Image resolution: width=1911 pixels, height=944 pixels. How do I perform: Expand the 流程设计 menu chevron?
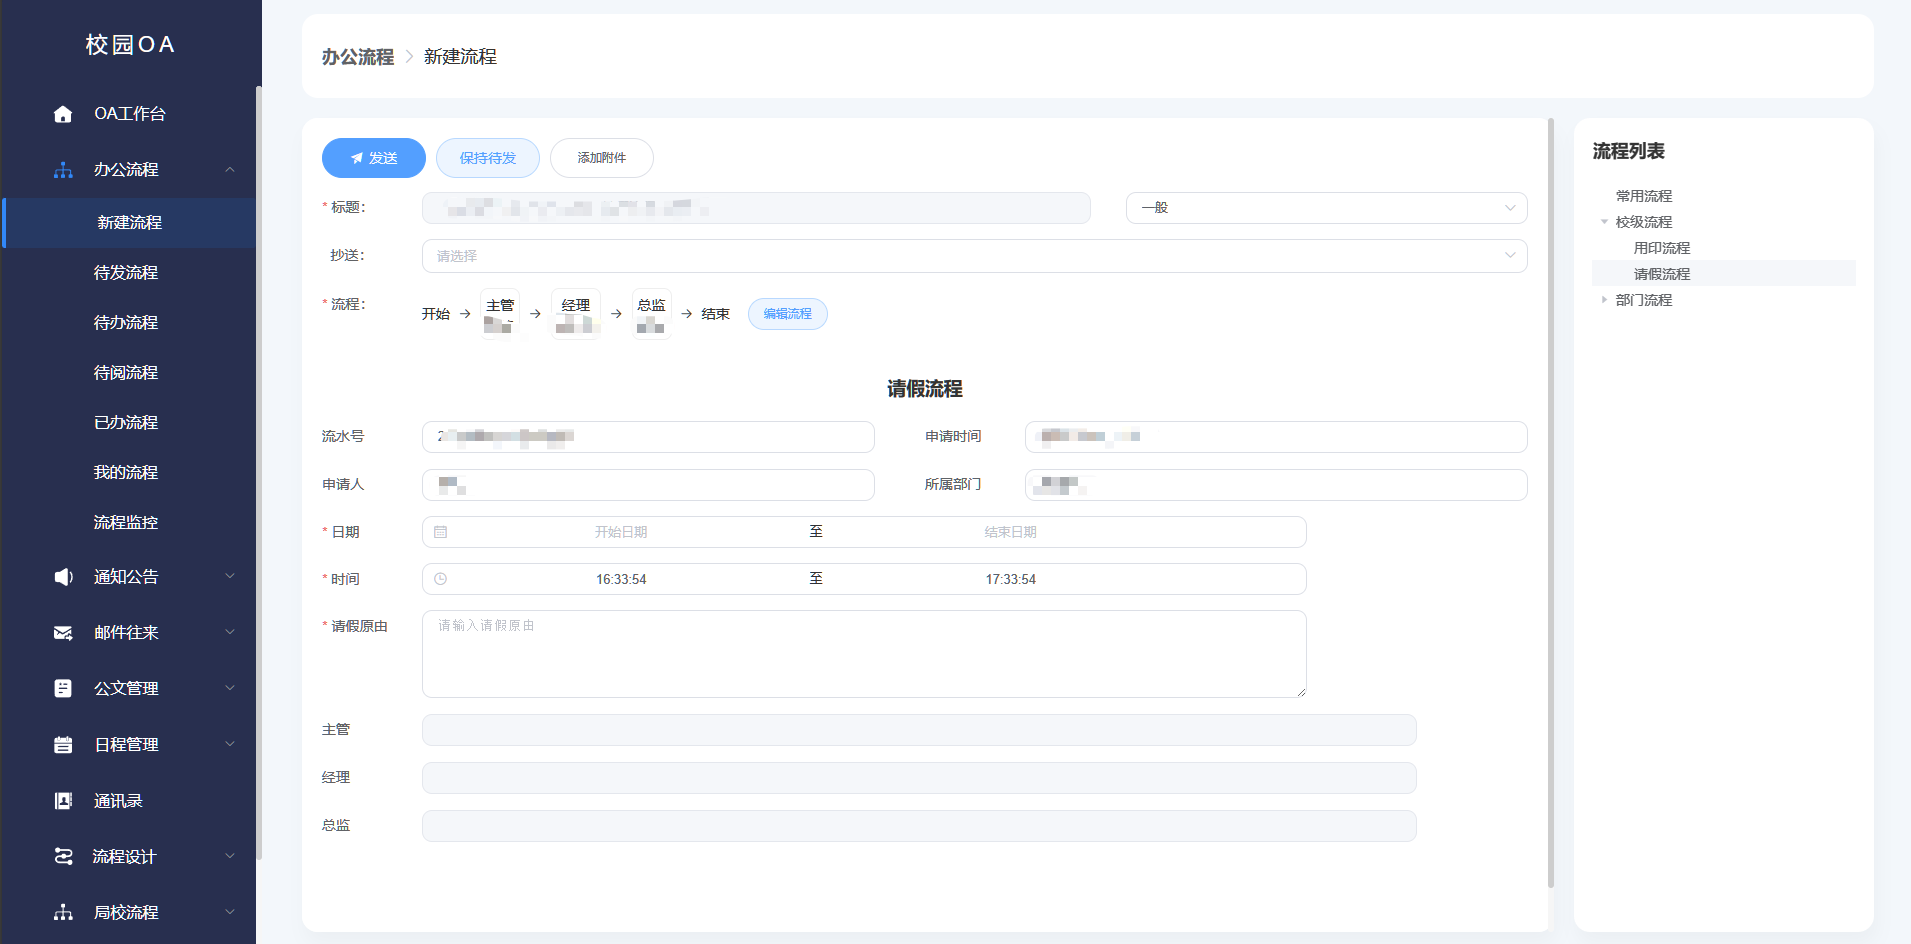tap(230, 856)
